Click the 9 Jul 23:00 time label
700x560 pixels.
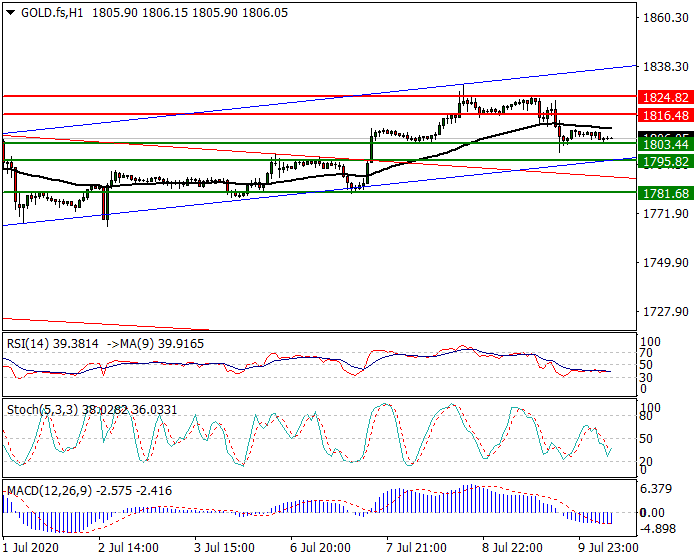[608, 548]
